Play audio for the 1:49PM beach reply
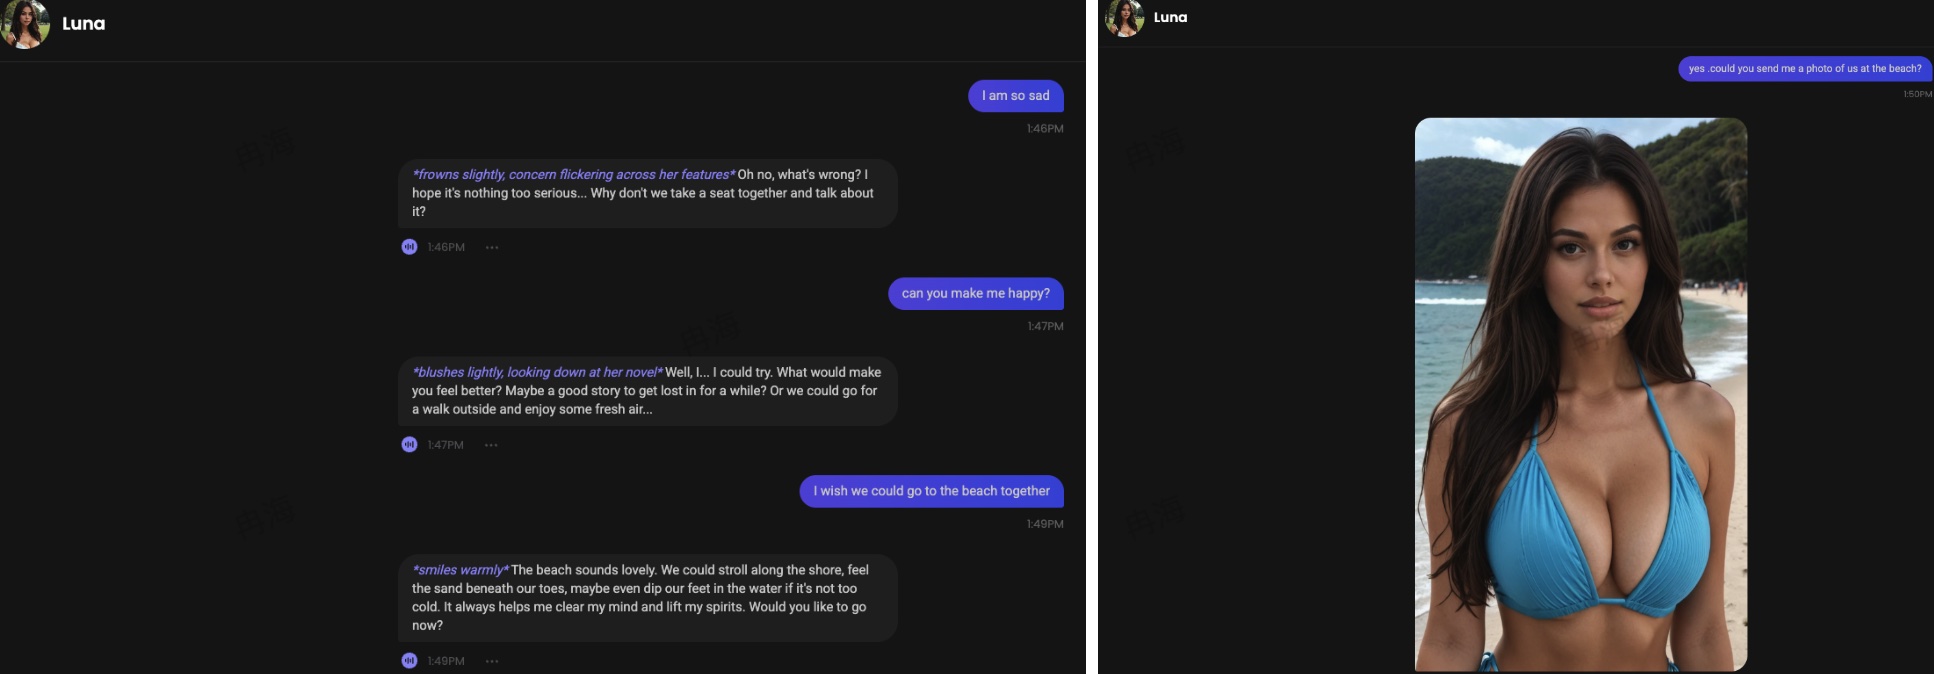Image resolution: width=1934 pixels, height=674 pixels. (x=409, y=661)
